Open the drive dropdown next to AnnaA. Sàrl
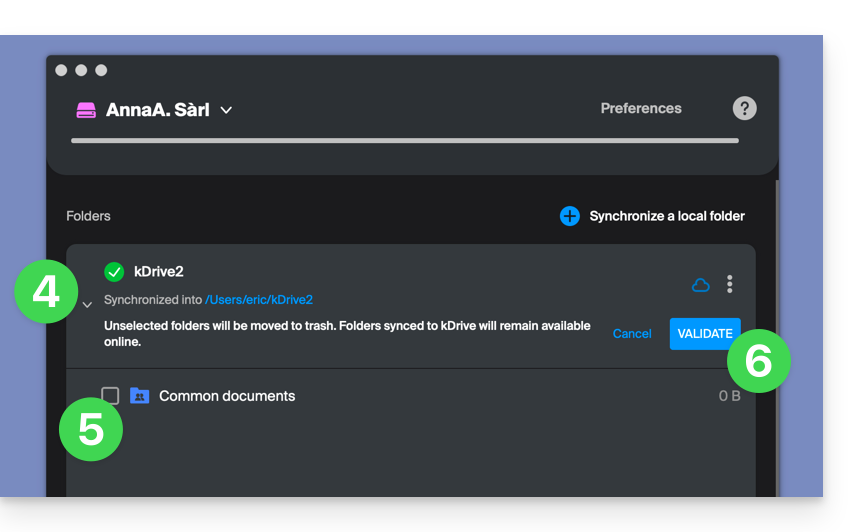This screenshot has width=858, height=532. 226,110
